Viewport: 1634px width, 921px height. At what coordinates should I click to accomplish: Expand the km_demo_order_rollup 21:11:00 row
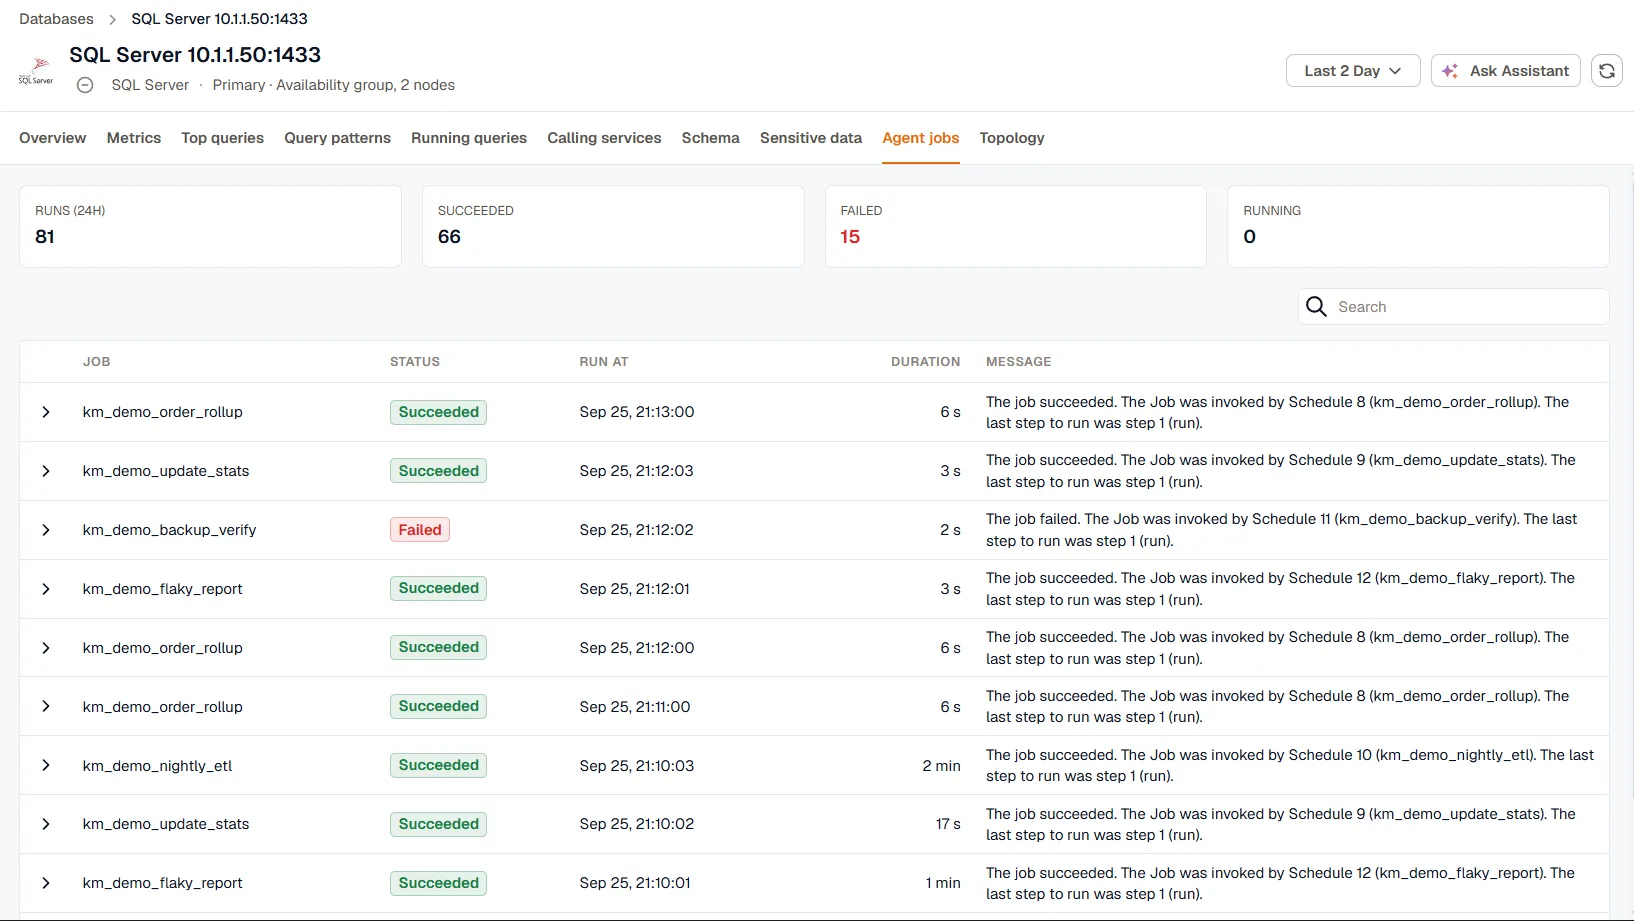point(45,707)
